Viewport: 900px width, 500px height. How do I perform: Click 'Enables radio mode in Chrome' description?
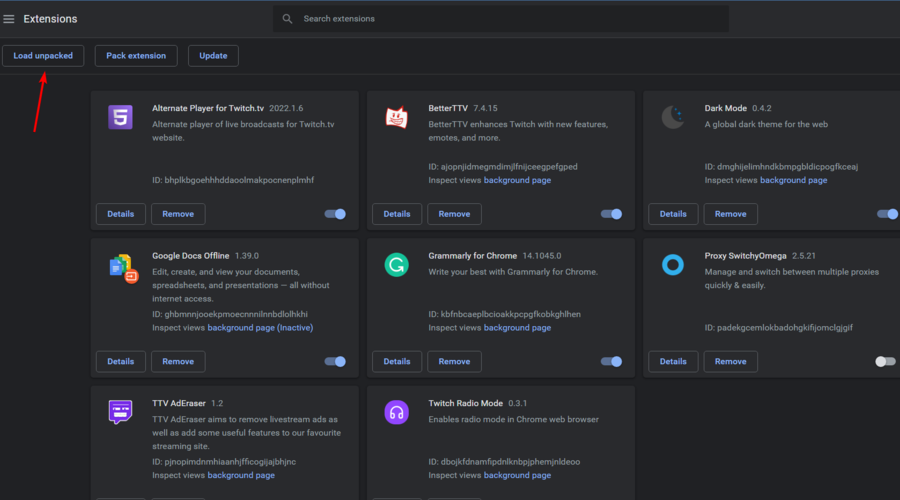tap(513, 420)
